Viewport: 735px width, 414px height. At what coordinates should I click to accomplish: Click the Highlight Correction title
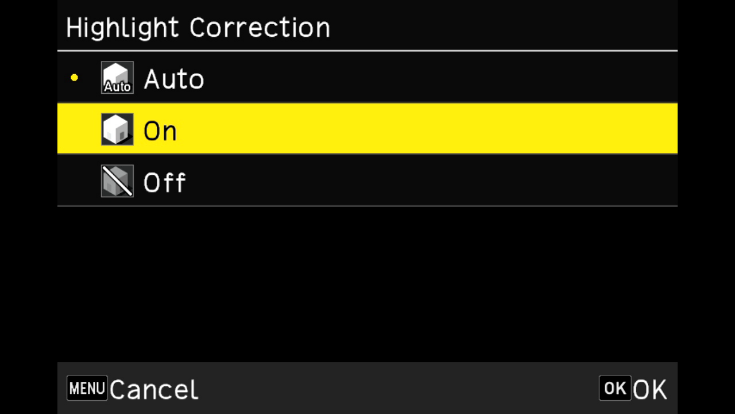point(198,27)
